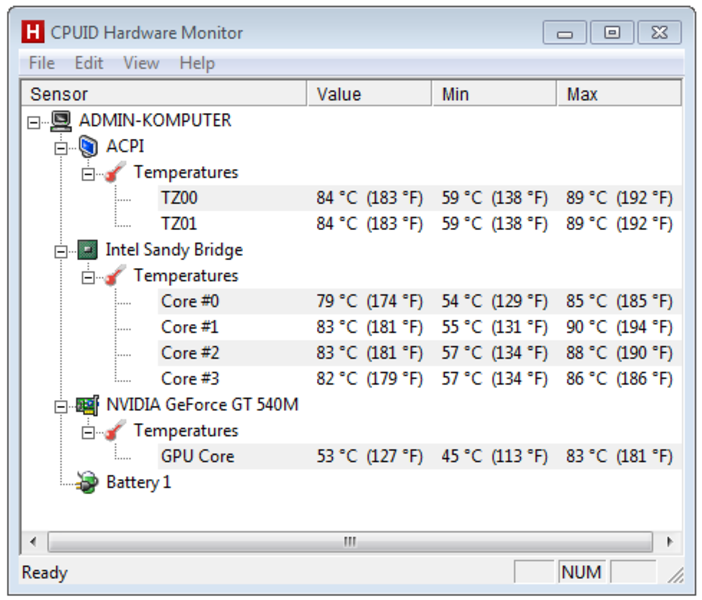Open the File menu
Viewport: 702px width, 600px height.
(42, 63)
